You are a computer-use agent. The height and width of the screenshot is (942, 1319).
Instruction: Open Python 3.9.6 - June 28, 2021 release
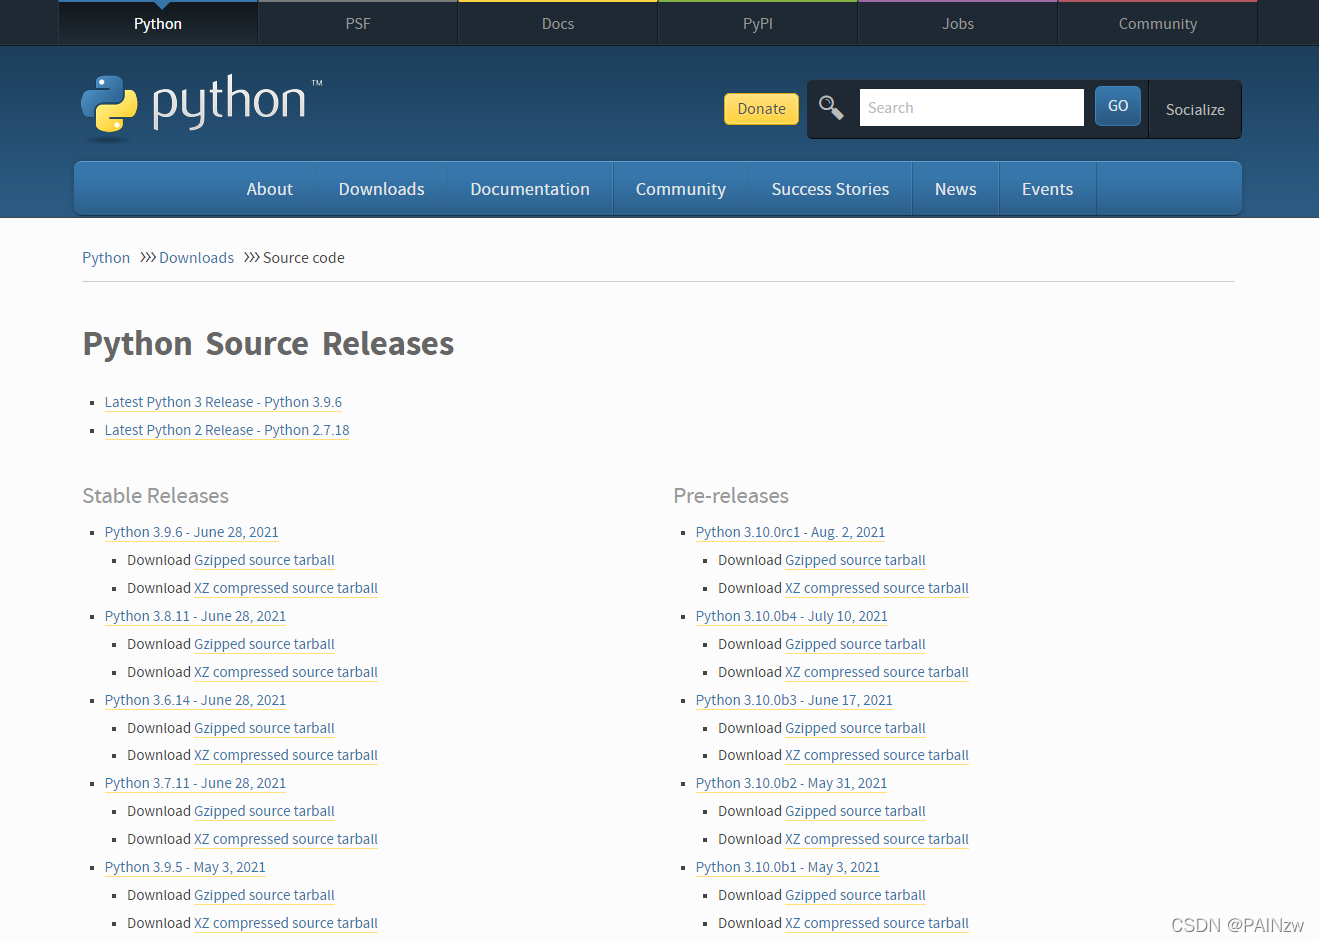192,532
